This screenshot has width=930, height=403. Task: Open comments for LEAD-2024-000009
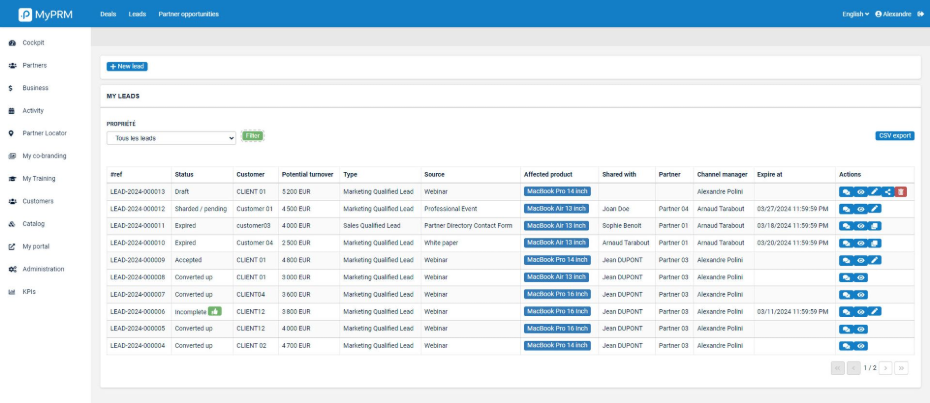point(846,260)
